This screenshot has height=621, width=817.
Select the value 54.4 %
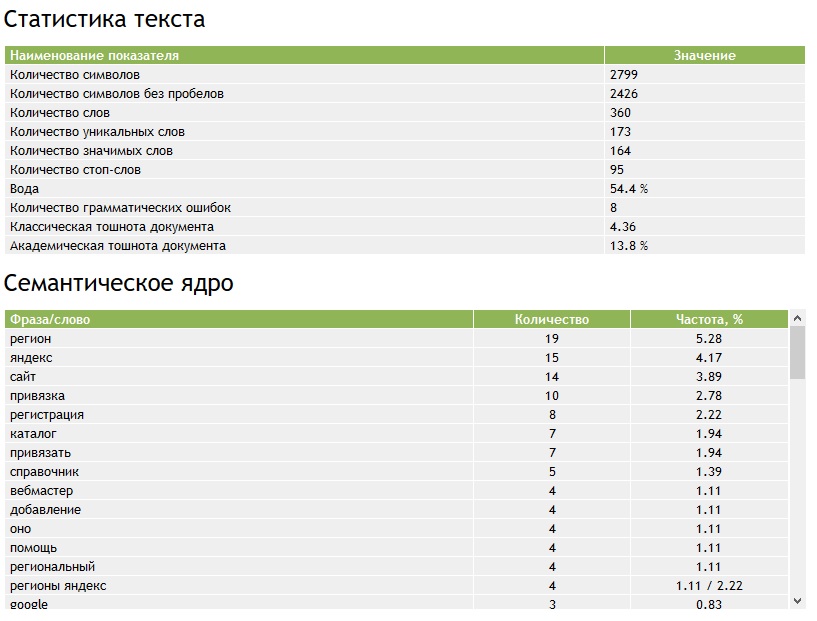click(x=629, y=189)
